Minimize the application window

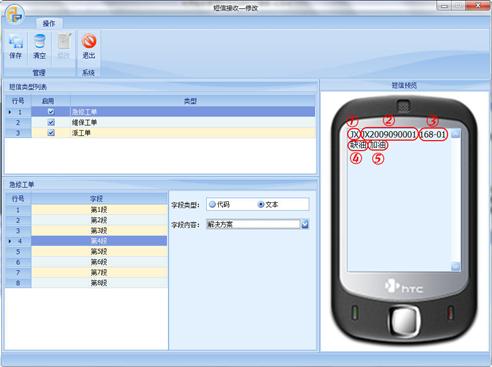444,6
